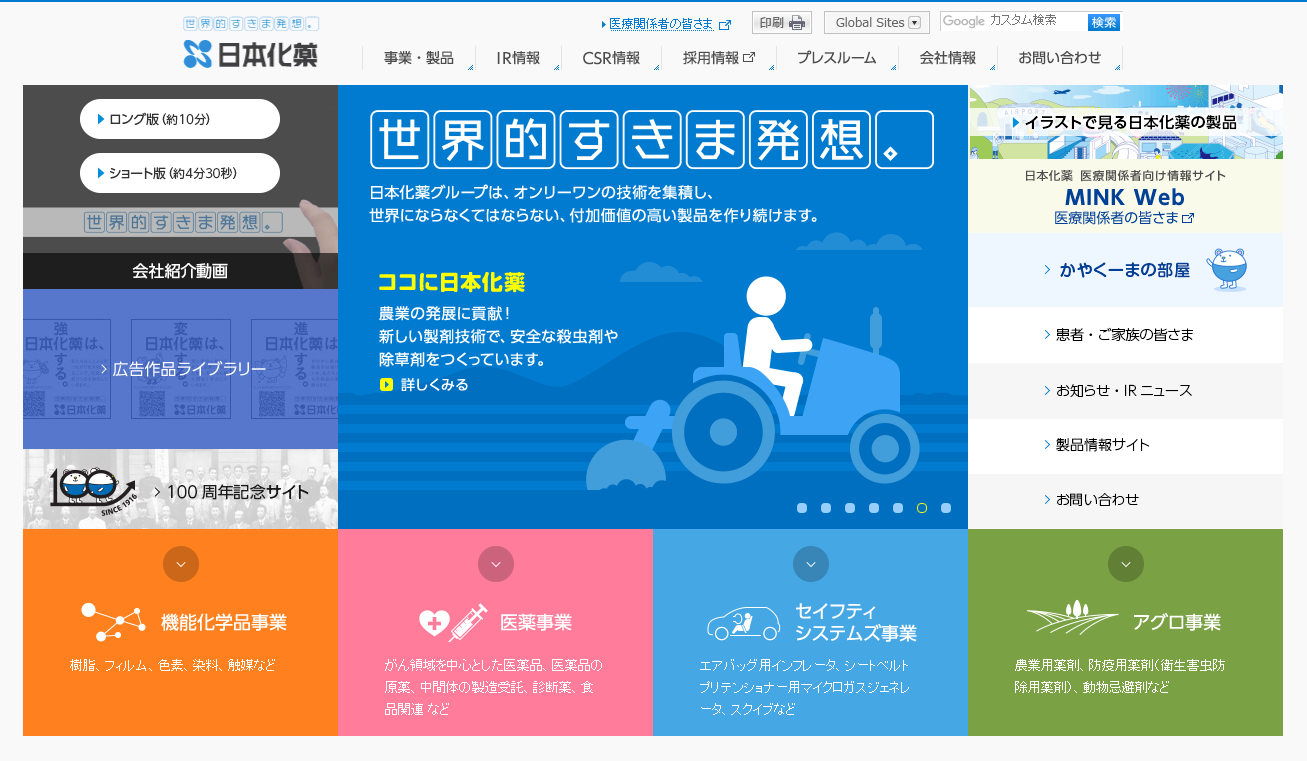Click the printer icon in the 印刷 button

pos(797,23)
